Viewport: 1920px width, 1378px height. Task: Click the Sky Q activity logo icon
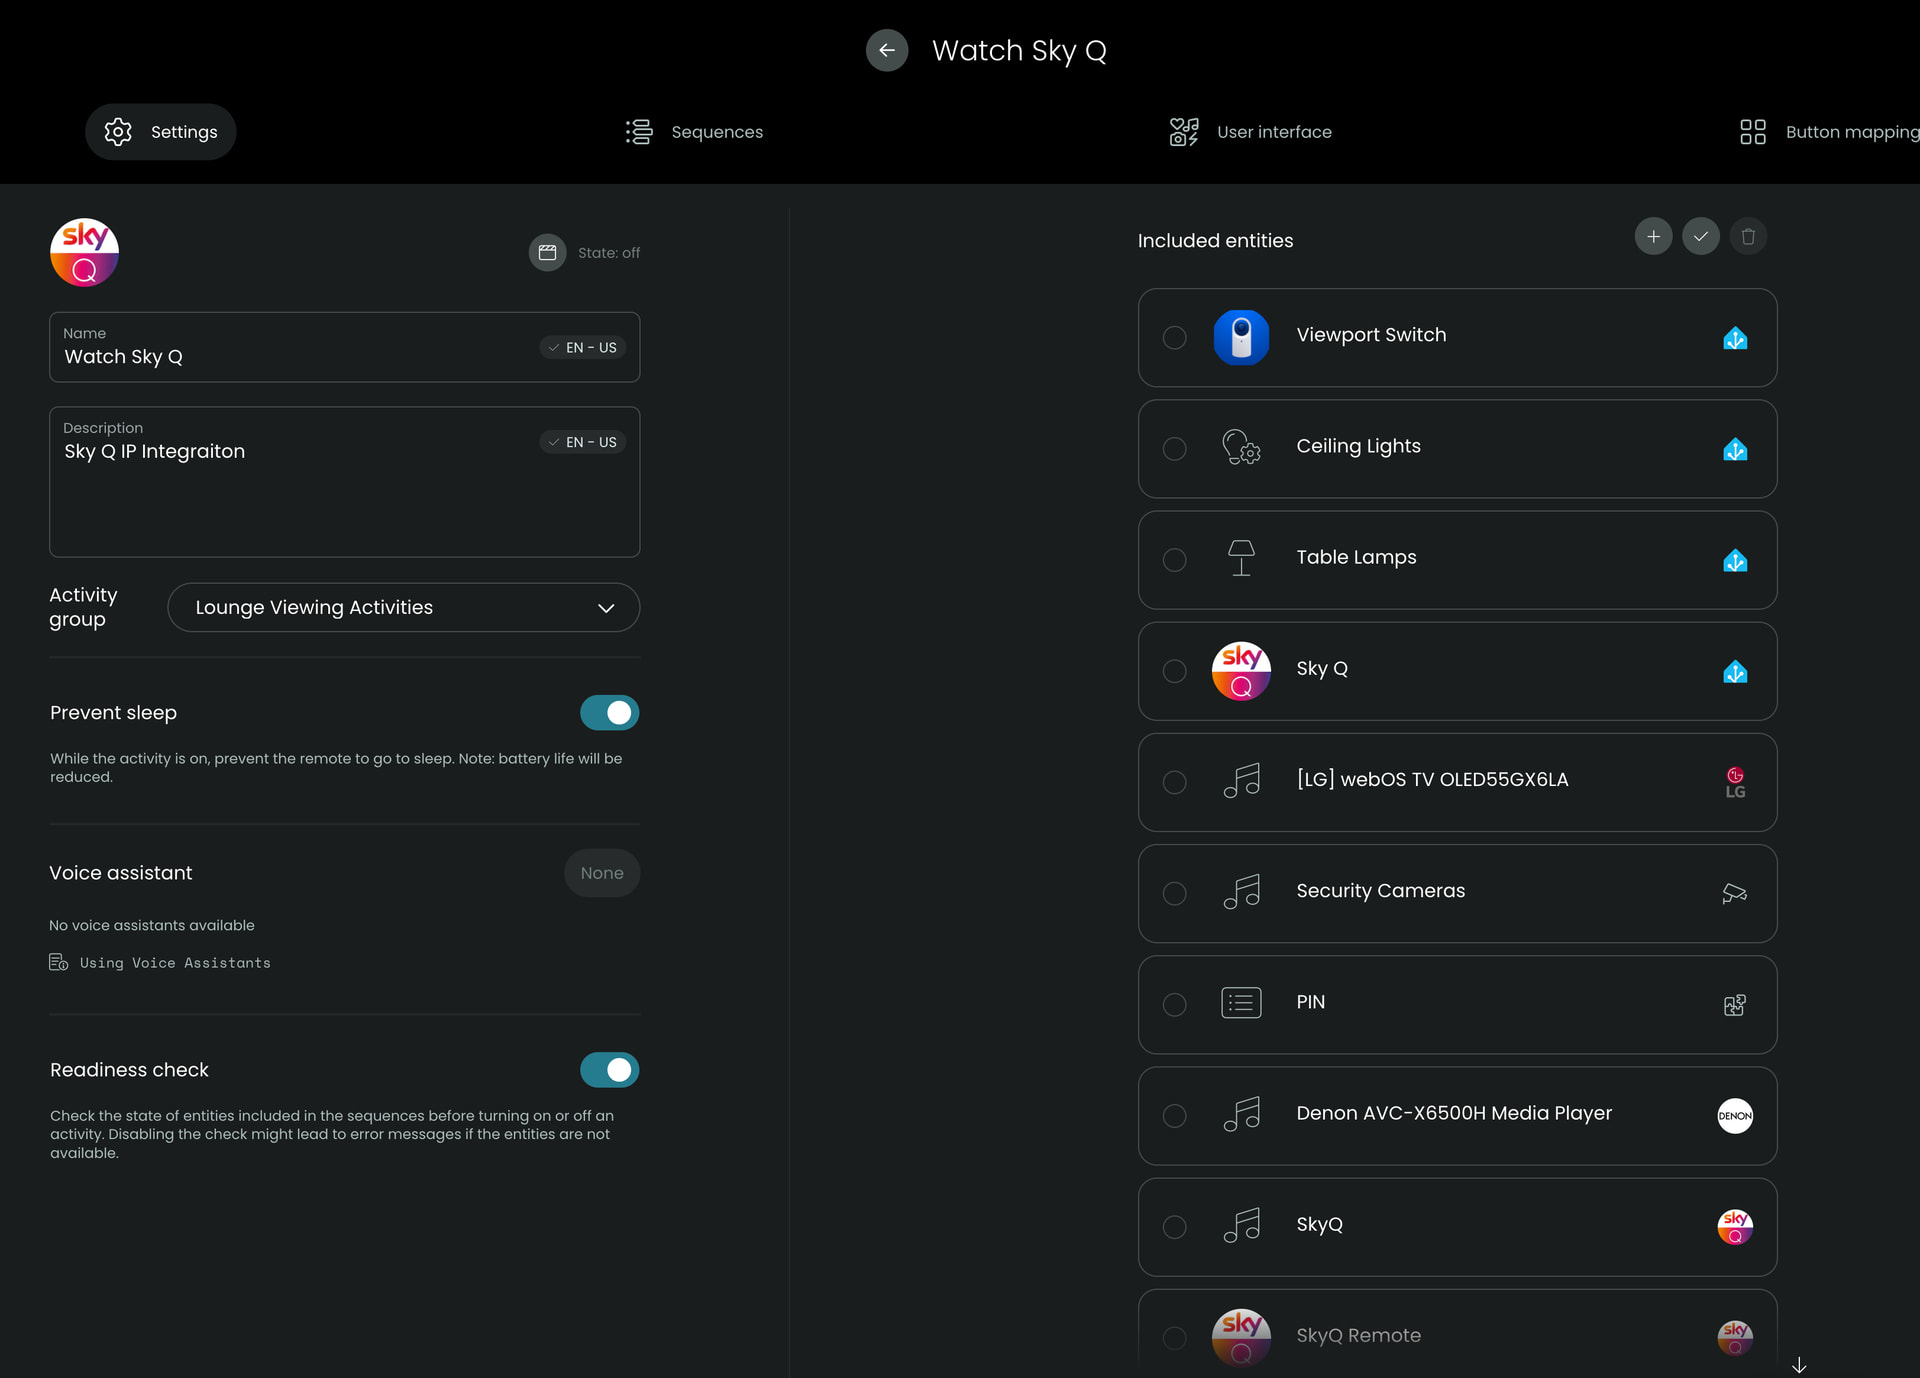point(85,252)
